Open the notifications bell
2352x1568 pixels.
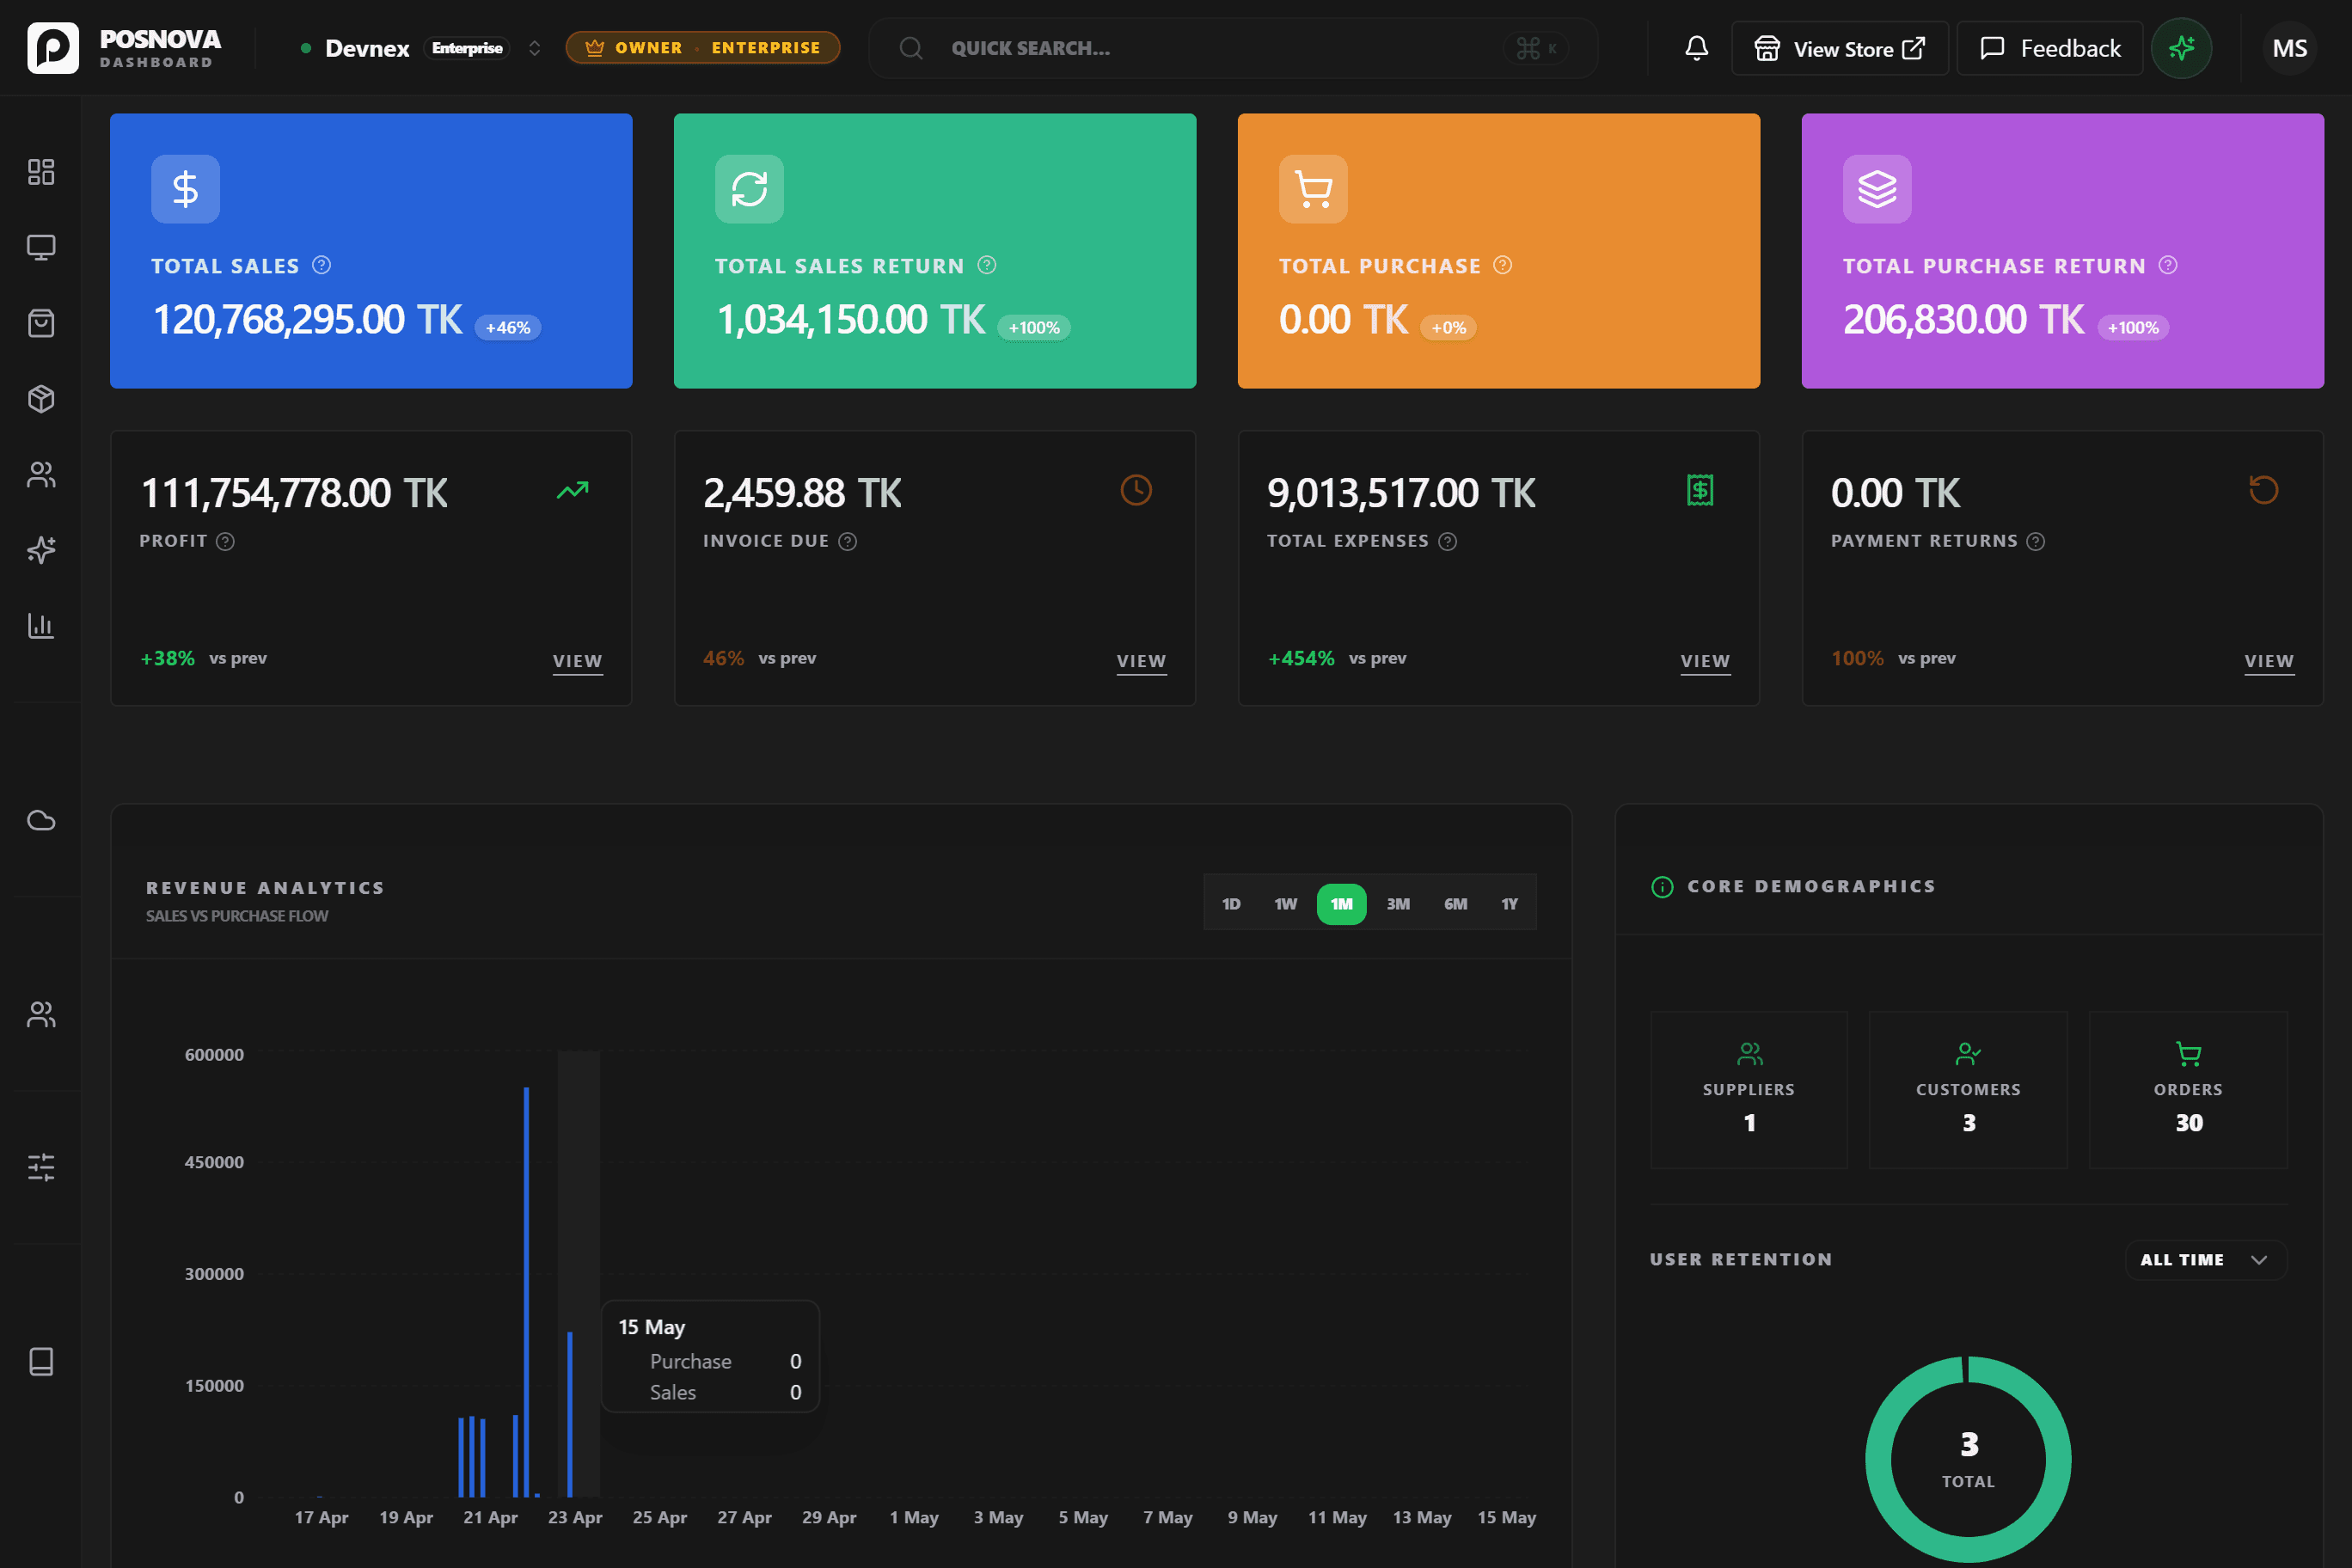point(1696,48)
